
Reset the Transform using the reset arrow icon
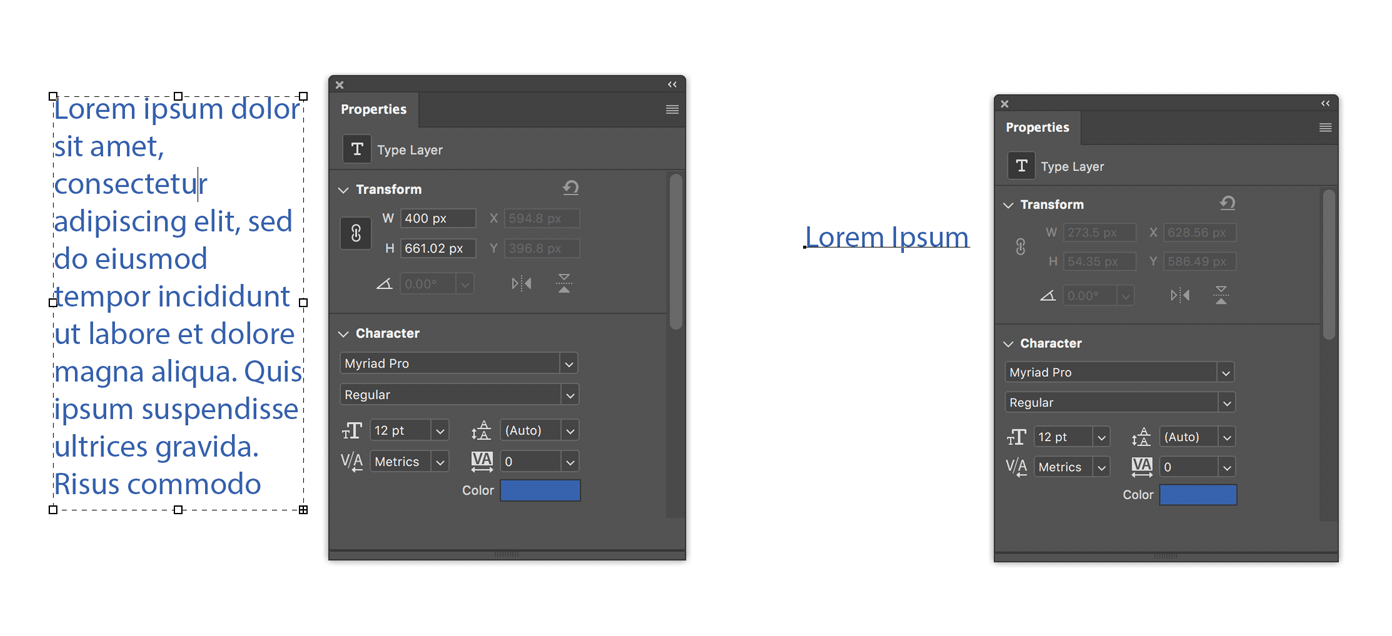click(572, 187)
